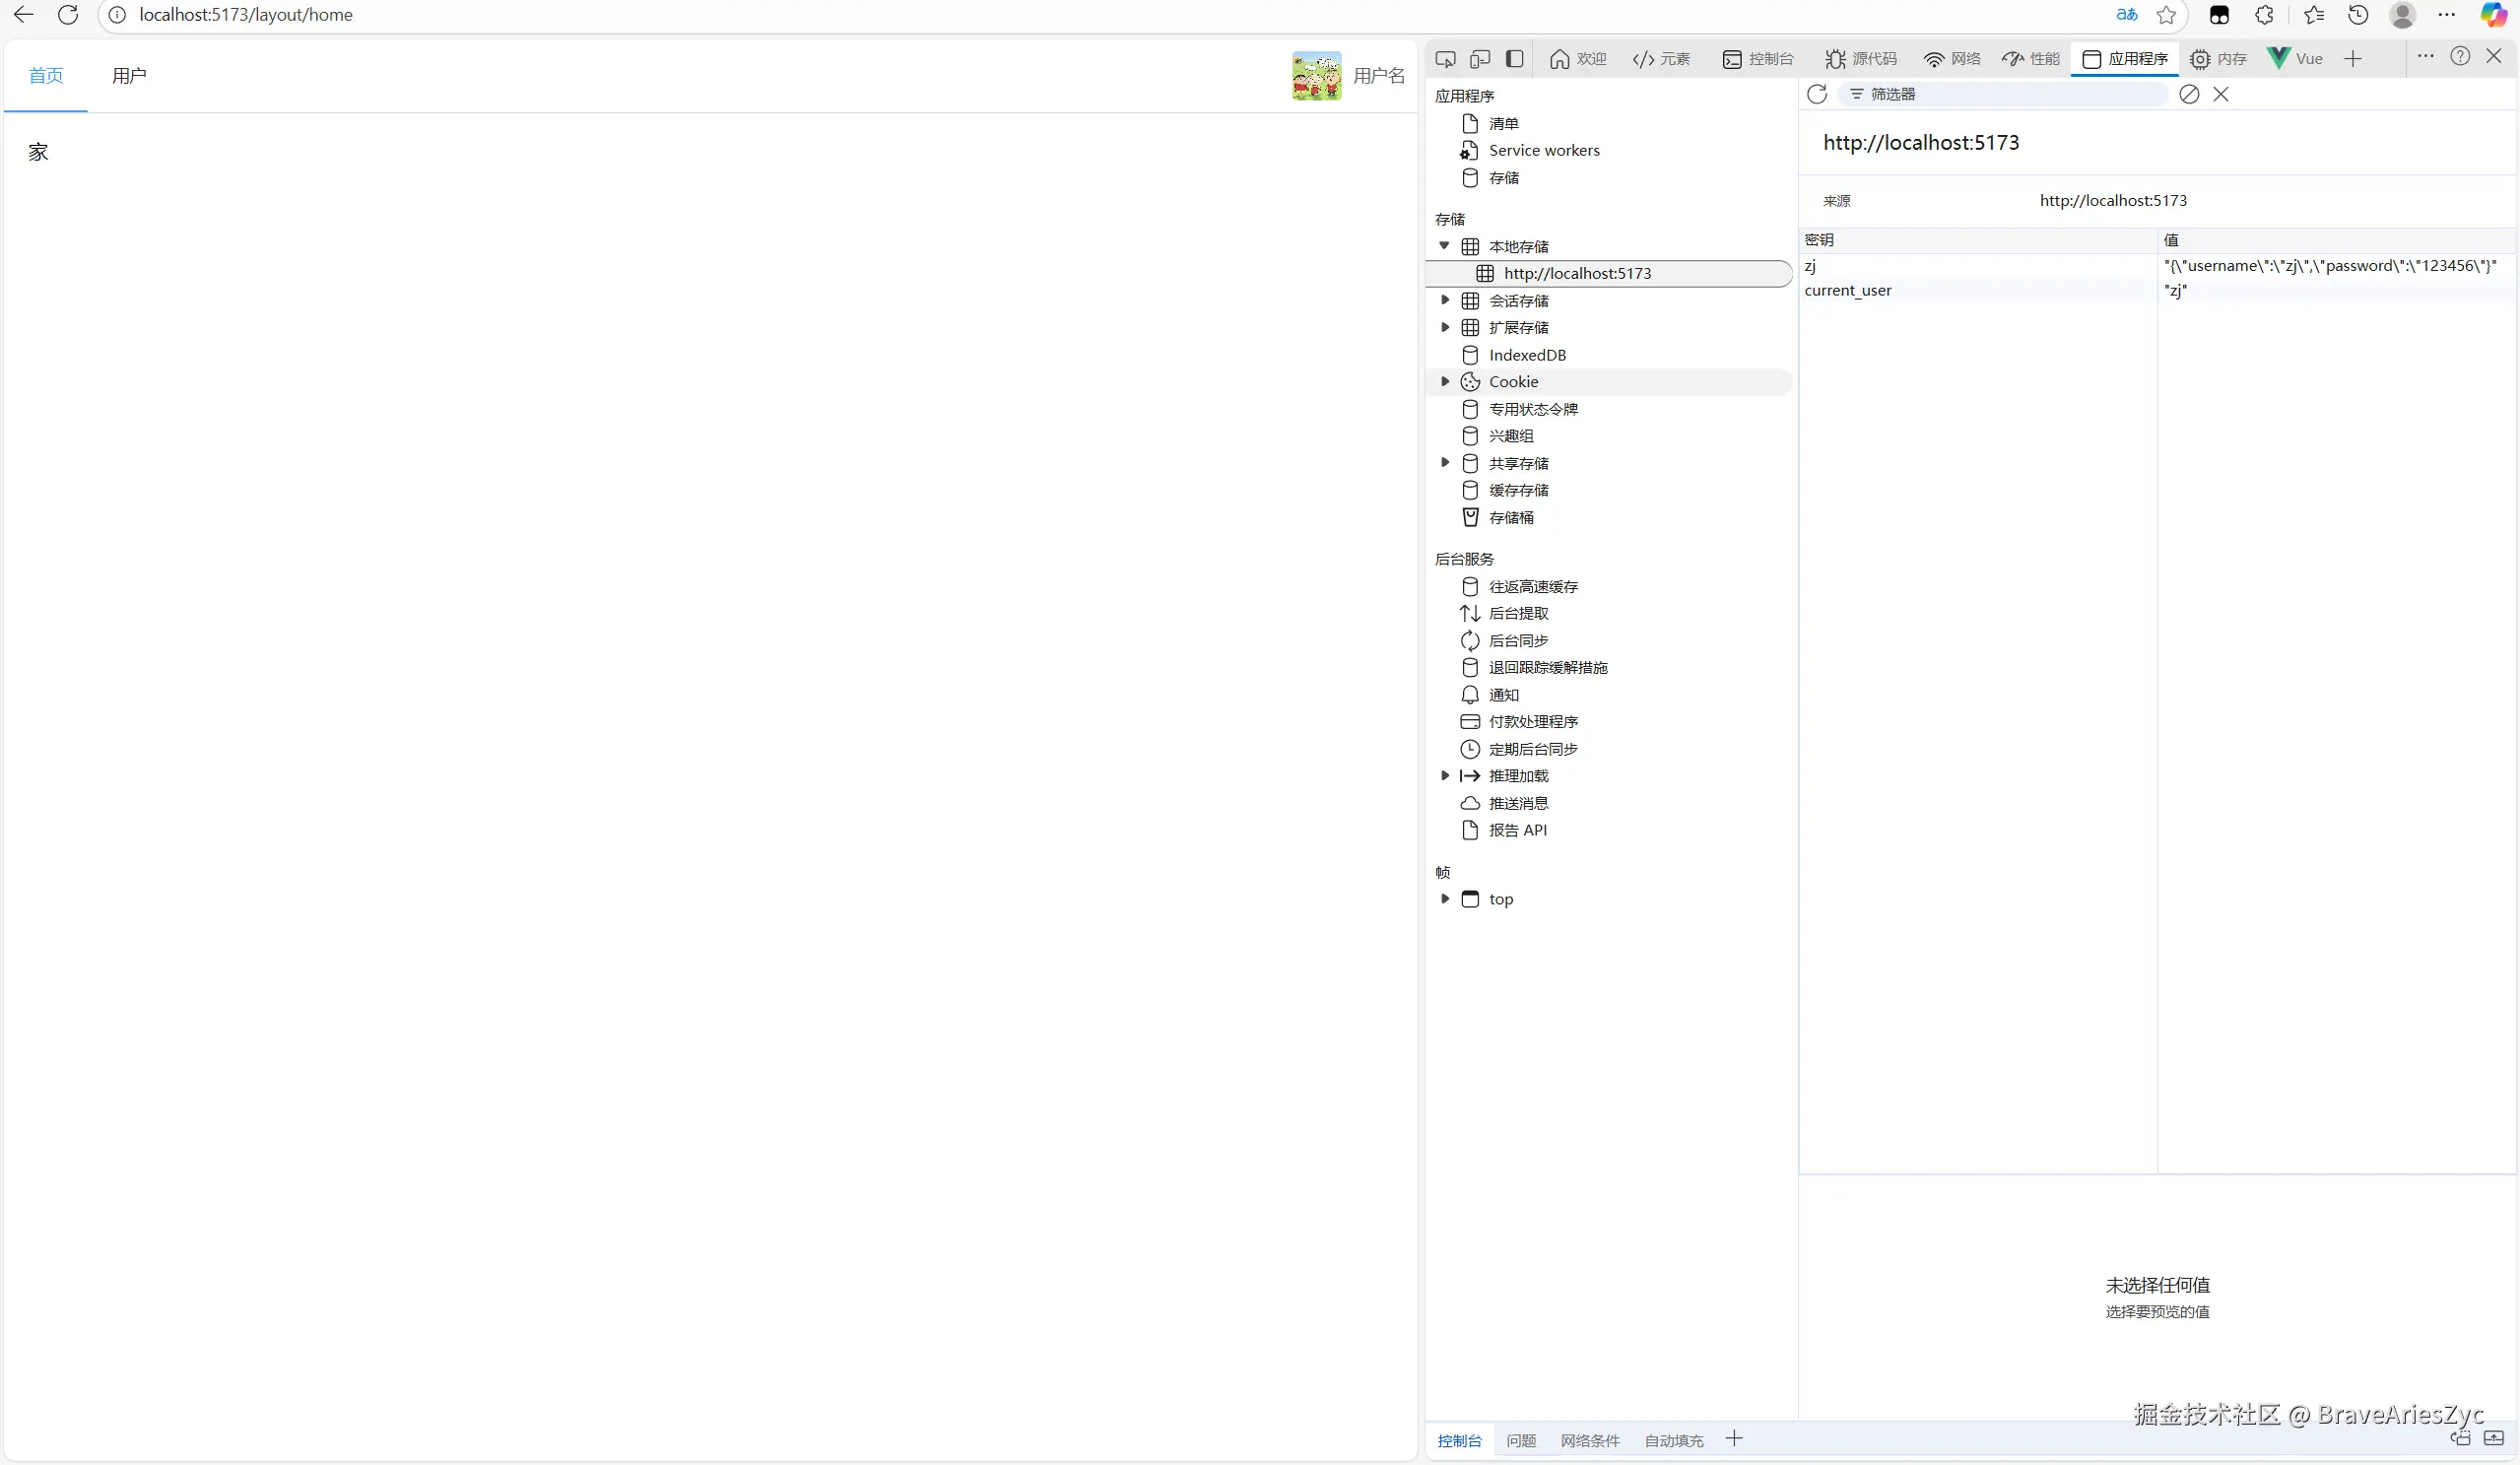Open browser extensions puzzle icon
This screenshot has height=1465, width=2520.
(2264, 15)
